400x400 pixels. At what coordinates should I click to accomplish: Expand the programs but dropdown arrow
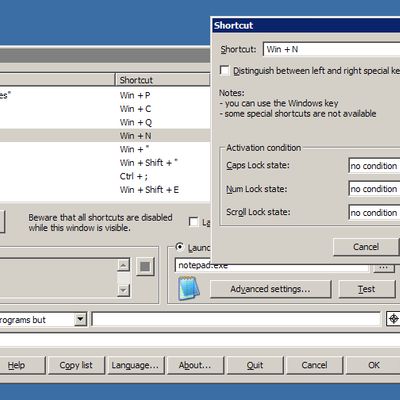[80, 319]
